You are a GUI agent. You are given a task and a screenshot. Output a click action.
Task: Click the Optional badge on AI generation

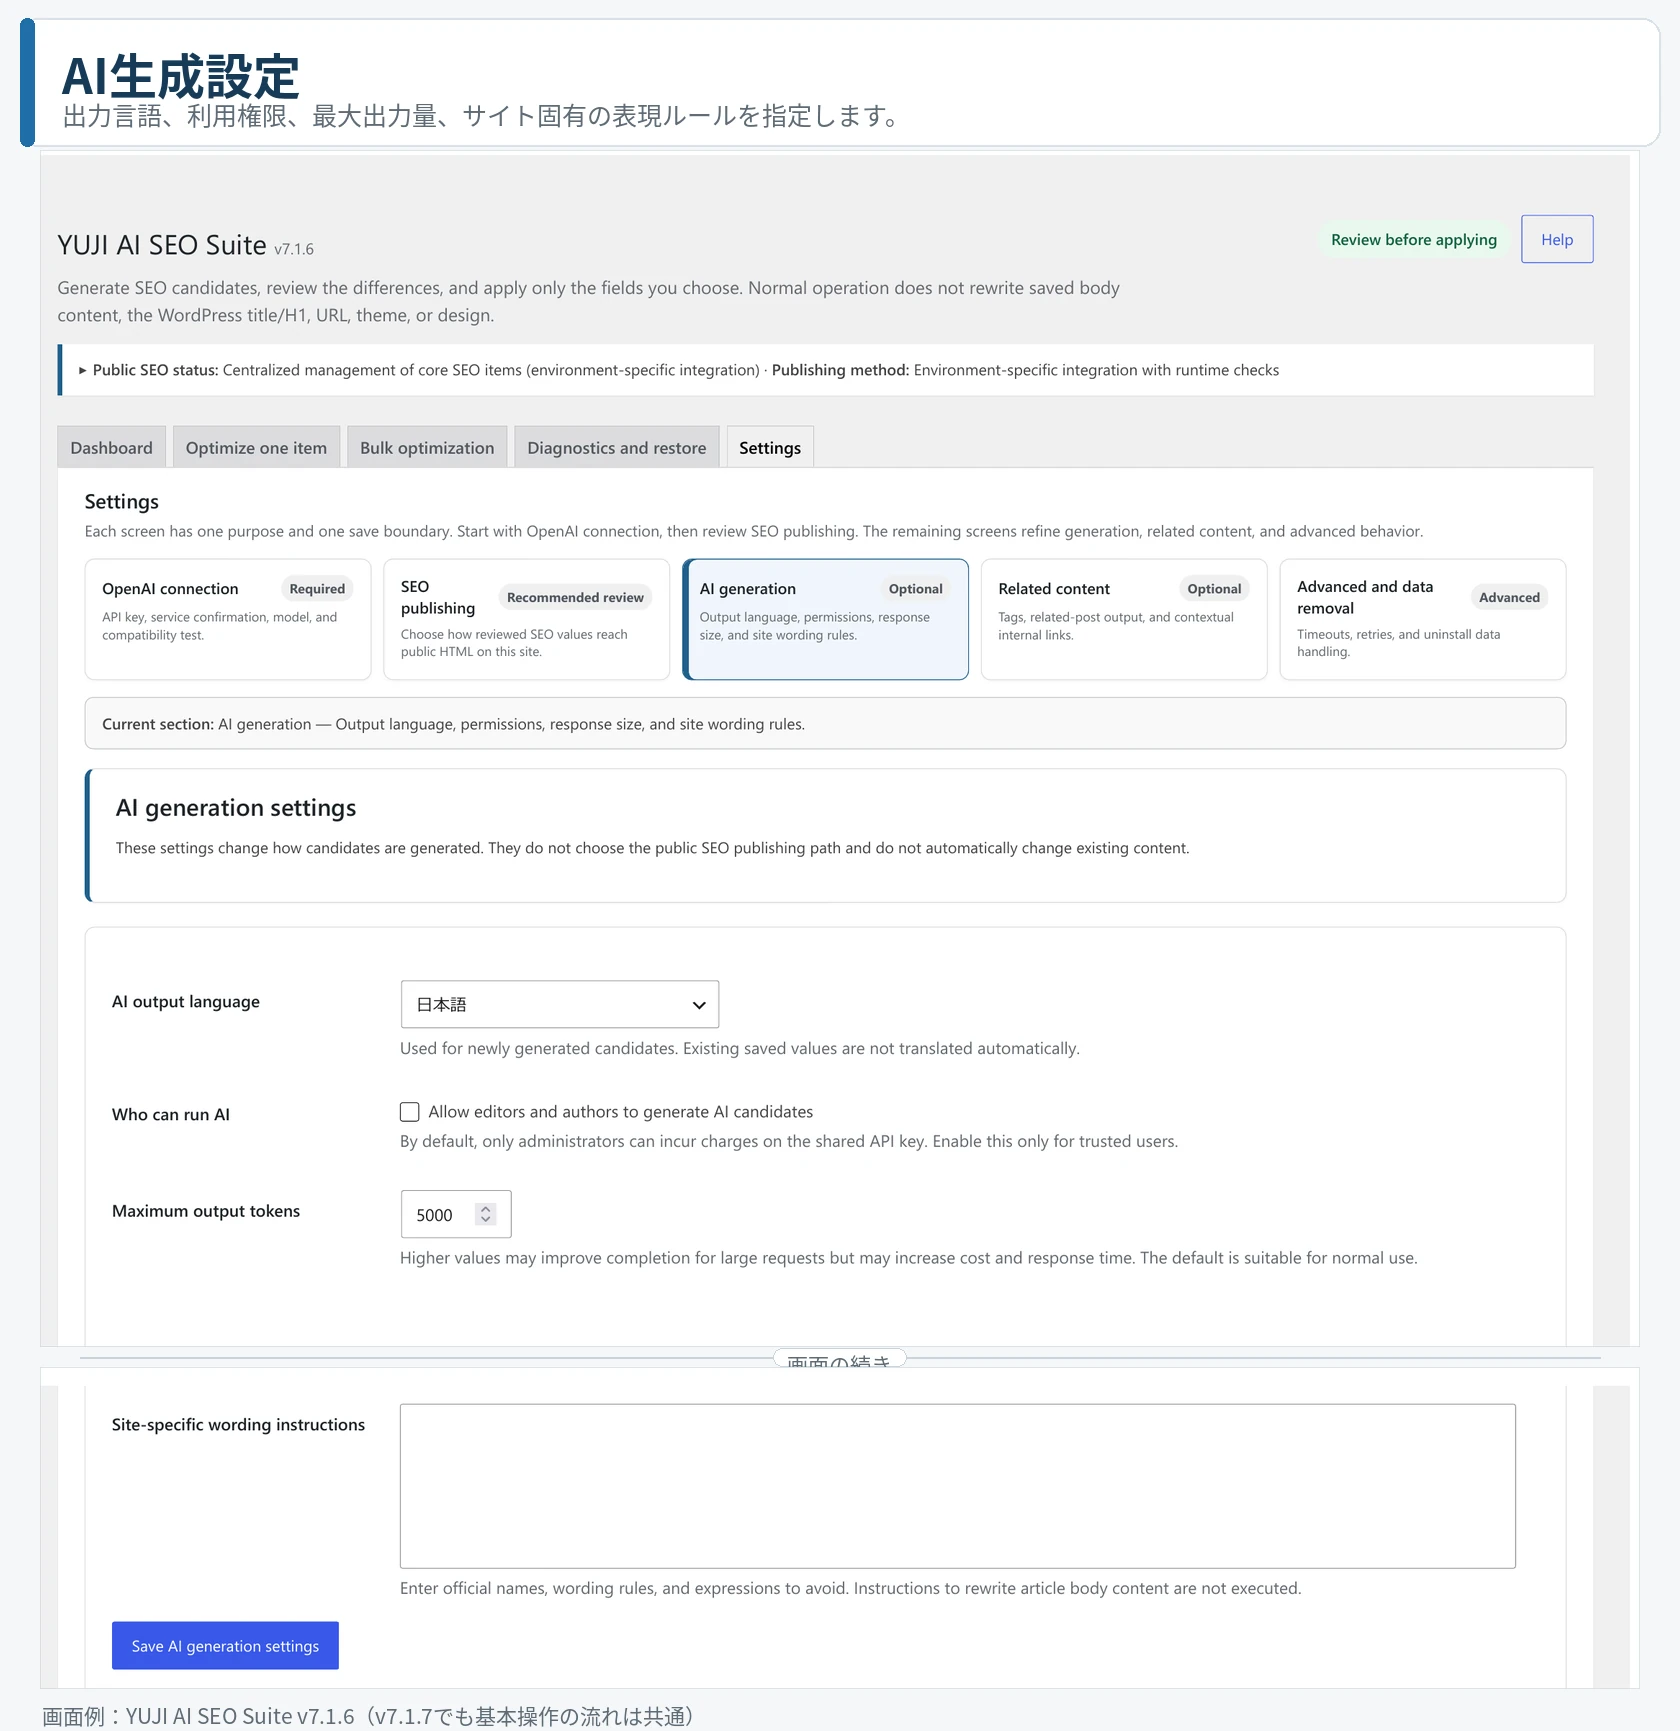[x=915, y=589]
